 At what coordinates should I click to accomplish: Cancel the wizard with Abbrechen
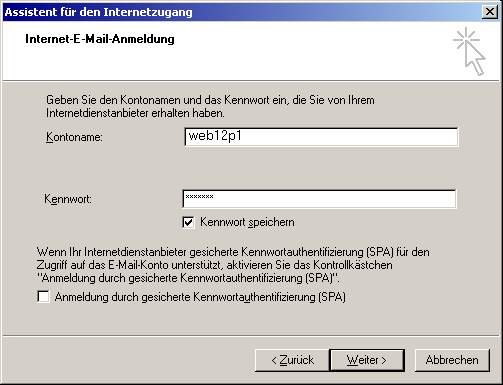452,360
